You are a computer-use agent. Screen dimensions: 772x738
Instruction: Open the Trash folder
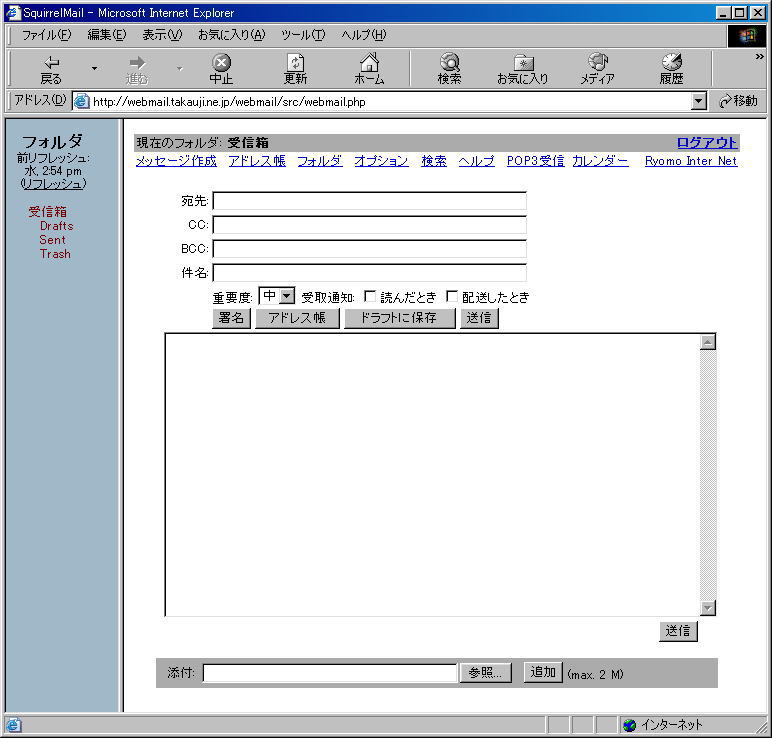pyautogui.click(x=55, y=254)
